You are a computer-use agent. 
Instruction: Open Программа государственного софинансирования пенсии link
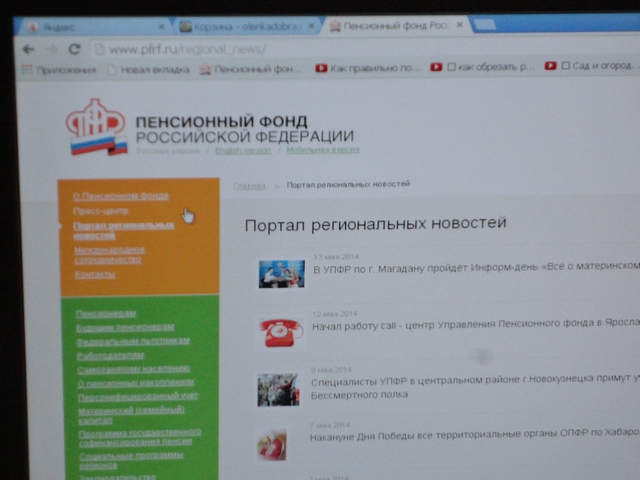140,437
